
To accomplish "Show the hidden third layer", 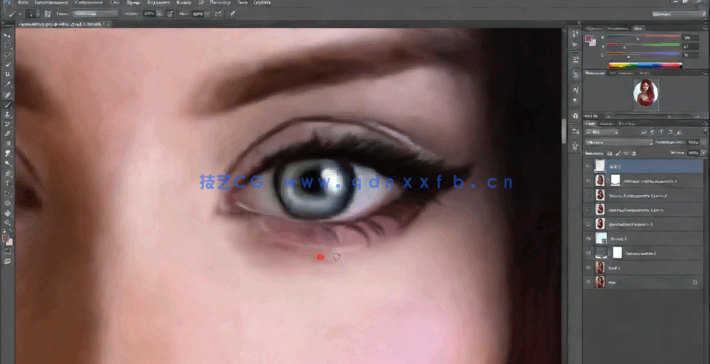I will [x=589, y=195].
